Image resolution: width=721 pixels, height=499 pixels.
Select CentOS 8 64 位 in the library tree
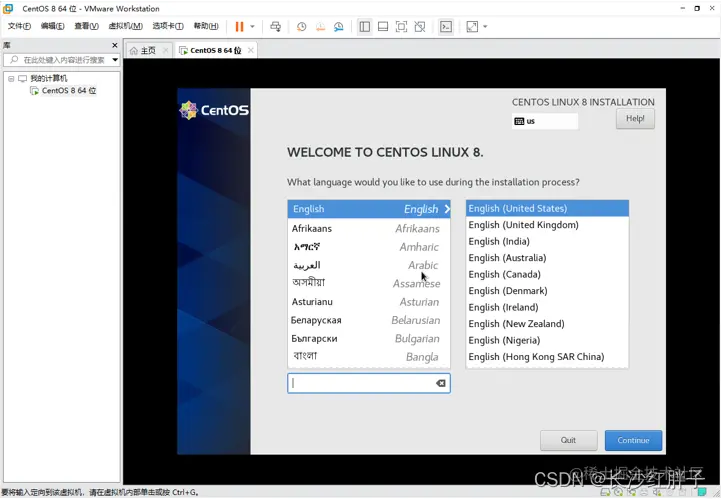point(69,91)
